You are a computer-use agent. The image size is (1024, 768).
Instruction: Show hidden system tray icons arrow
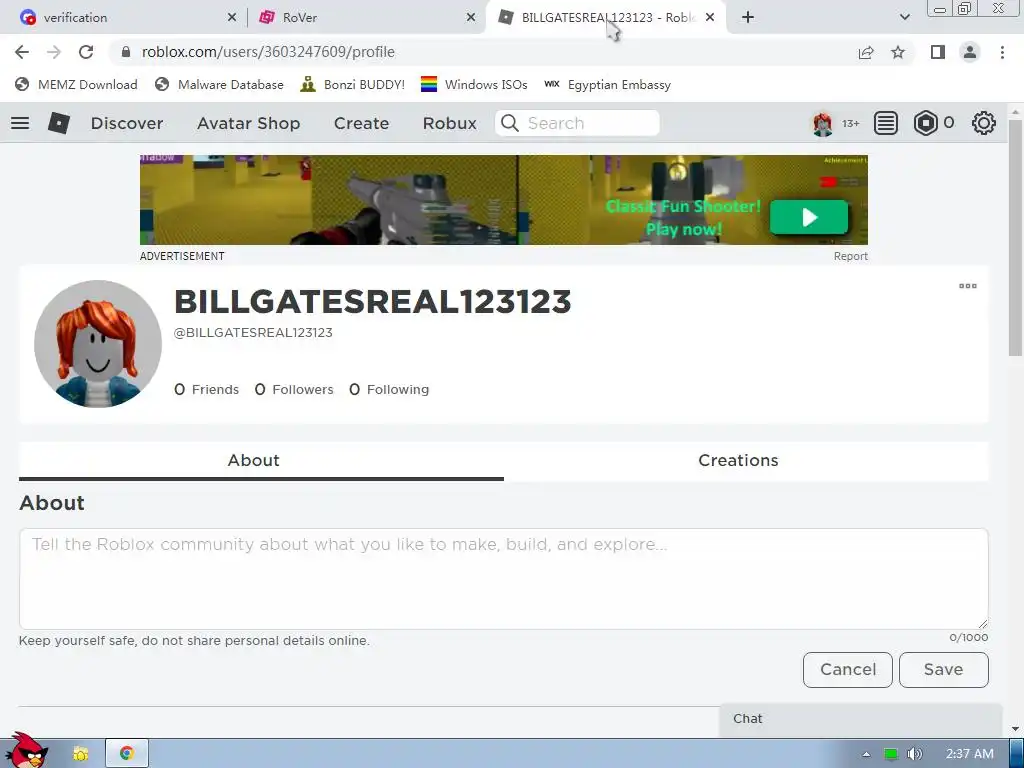866,754
